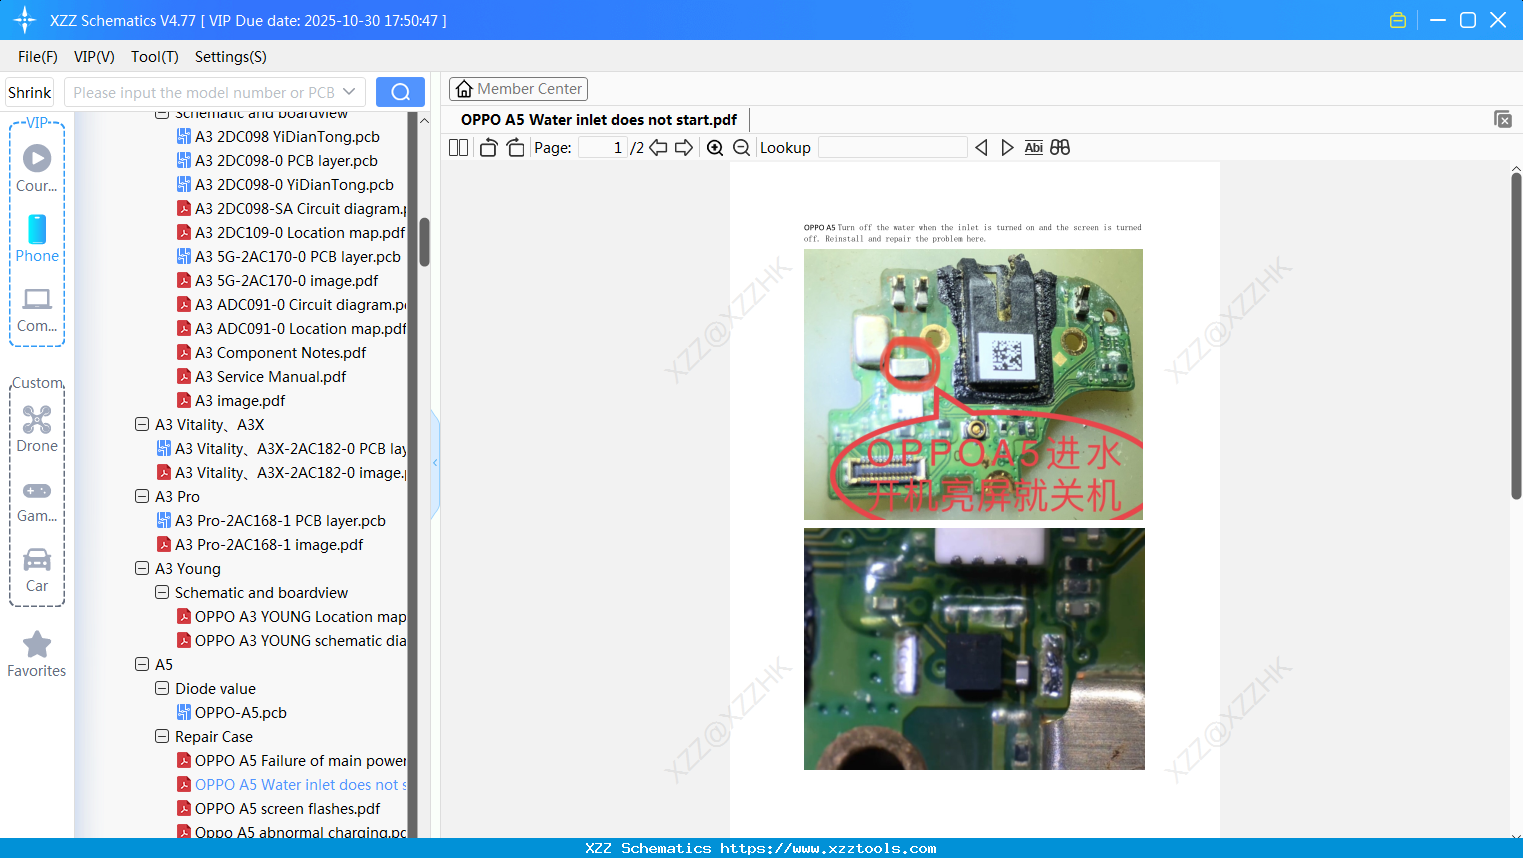Open A3 ADC091-0 Location map.pdf
Viewport: 1523px width, 858px height.
coord(291,328)
